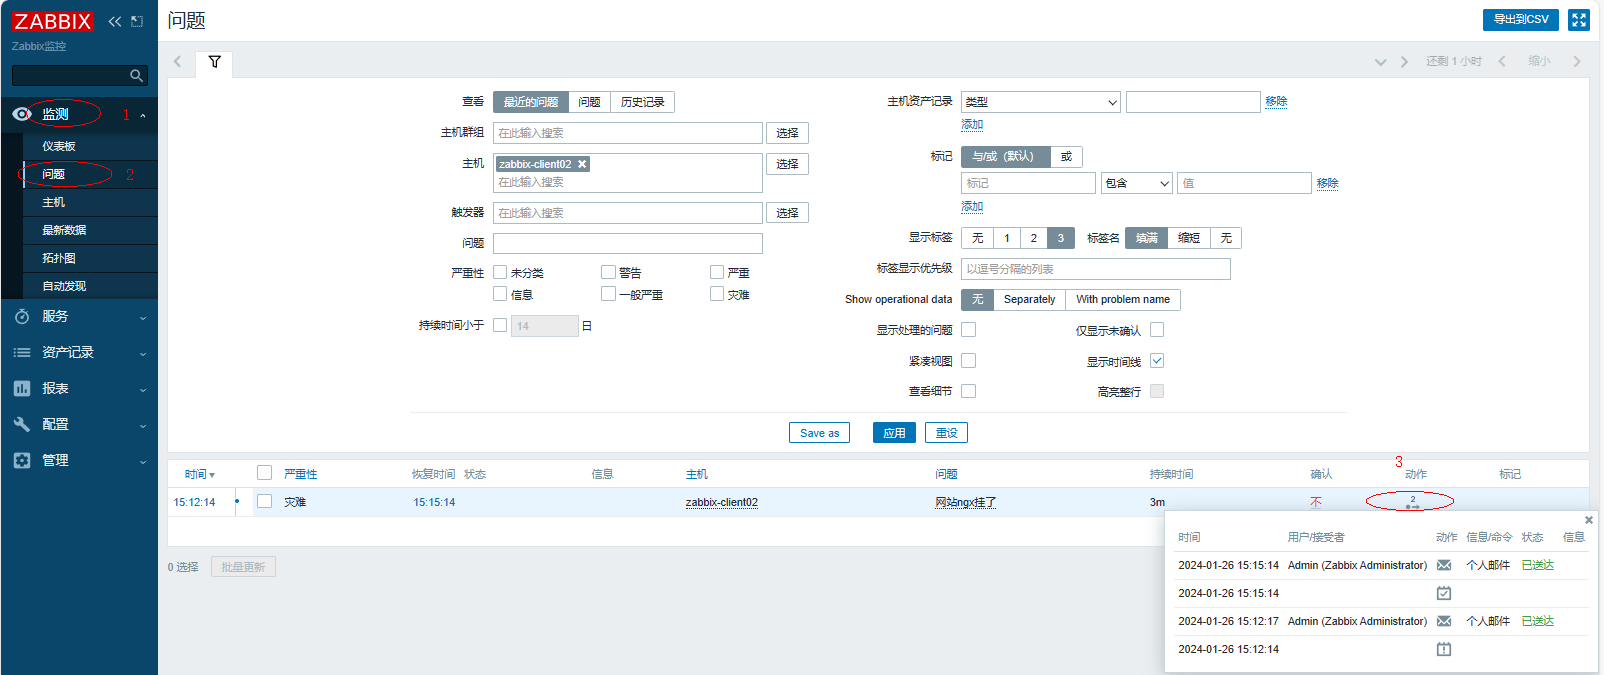Expand the 报表 sidebar section
1604x675 pixels.
(79, 389)
